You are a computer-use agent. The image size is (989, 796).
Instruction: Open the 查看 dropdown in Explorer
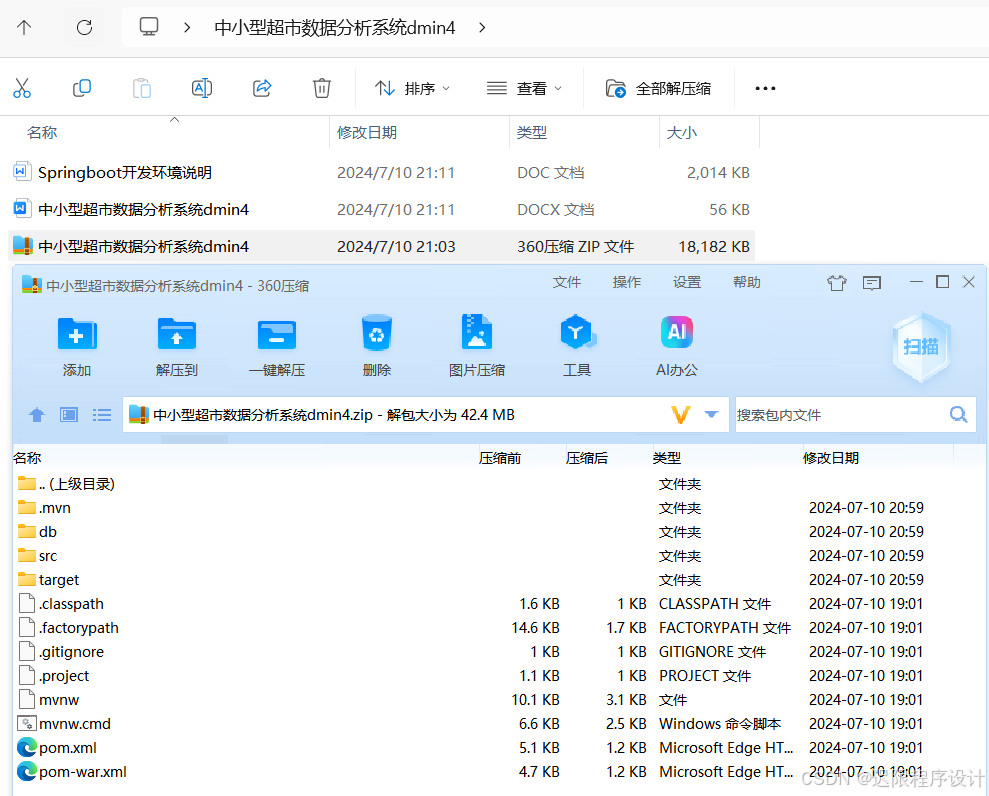[x=523, y=88]
